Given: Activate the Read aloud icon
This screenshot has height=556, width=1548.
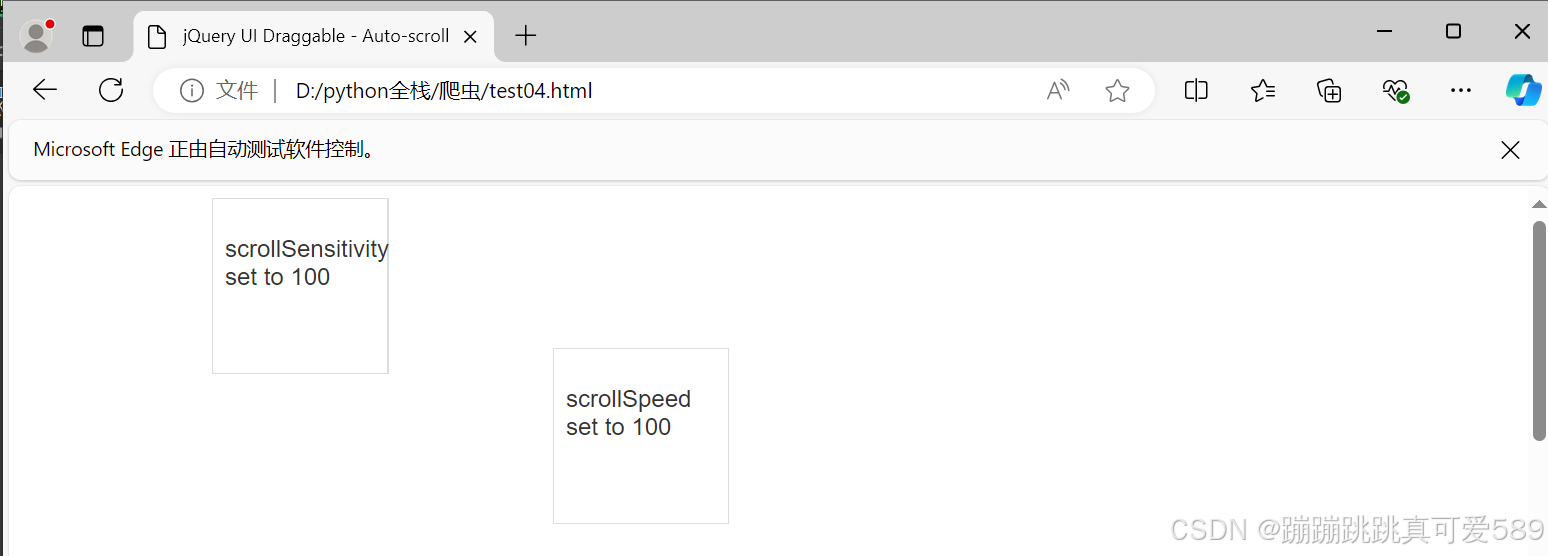Looking at the screenshot, I should [x=1058, y=91].
